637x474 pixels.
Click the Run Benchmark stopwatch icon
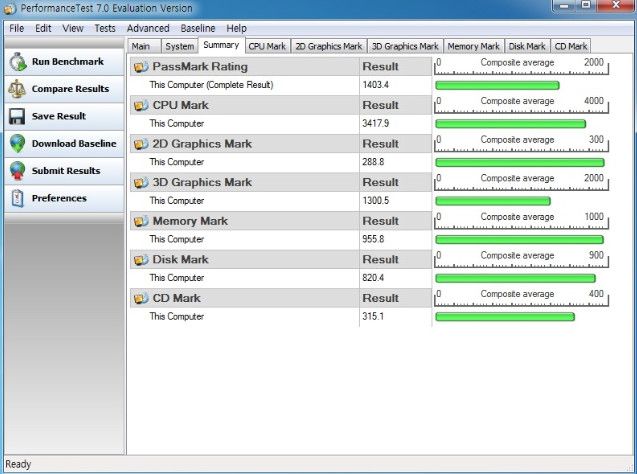tap(18, 62)
